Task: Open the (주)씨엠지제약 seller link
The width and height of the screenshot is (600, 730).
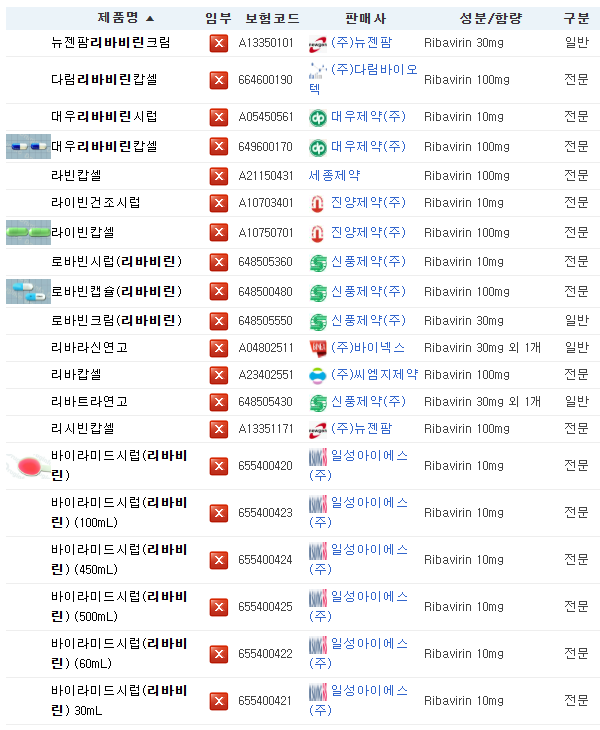Action: (374, 374)
